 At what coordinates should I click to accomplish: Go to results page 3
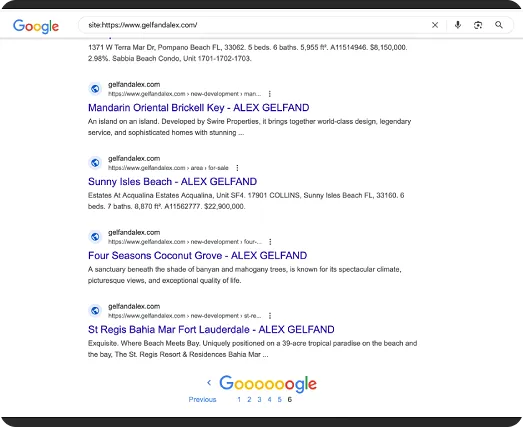click(259, 400)
